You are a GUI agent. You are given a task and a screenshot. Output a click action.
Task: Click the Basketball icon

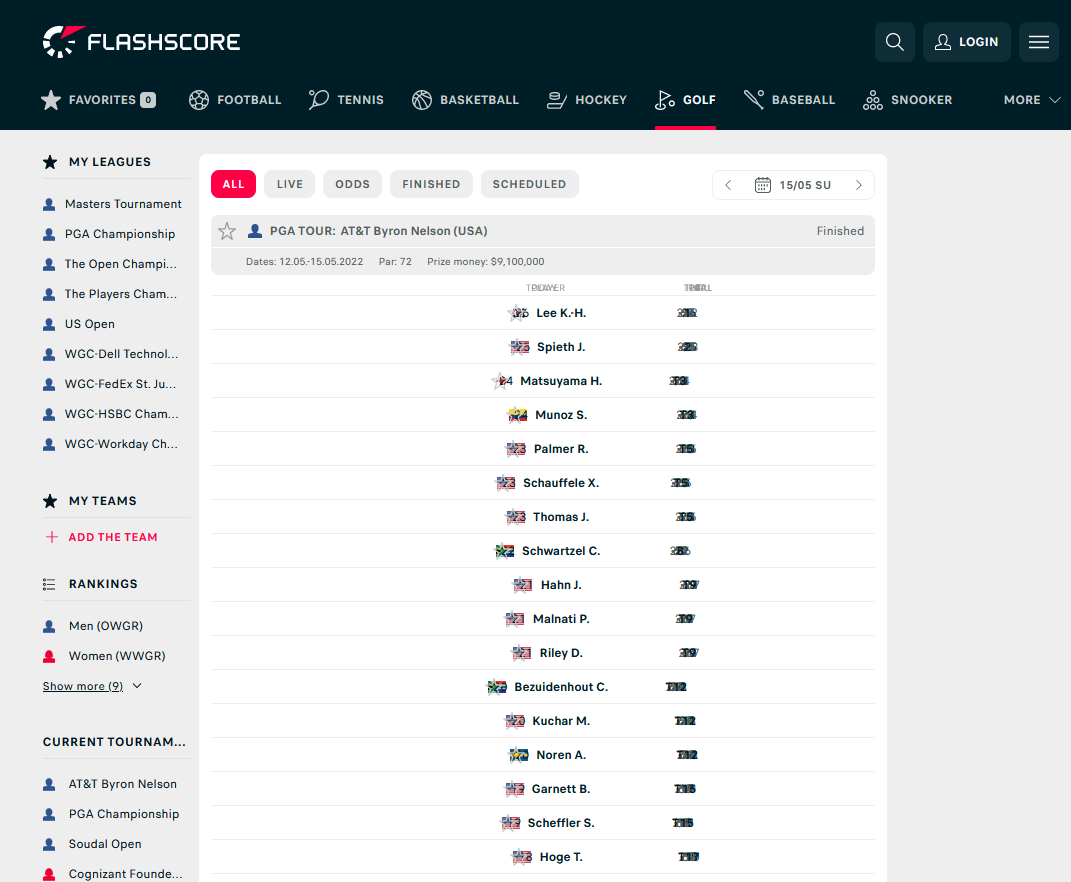coord(421,100)
